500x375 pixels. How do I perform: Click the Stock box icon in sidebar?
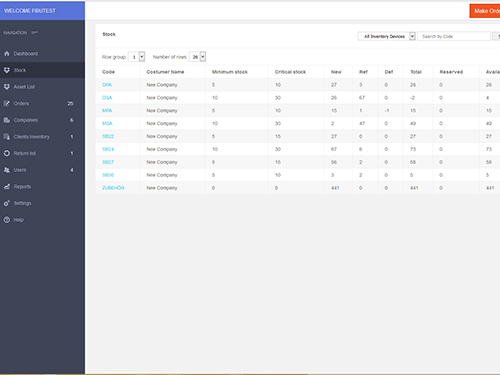[7, 70]
